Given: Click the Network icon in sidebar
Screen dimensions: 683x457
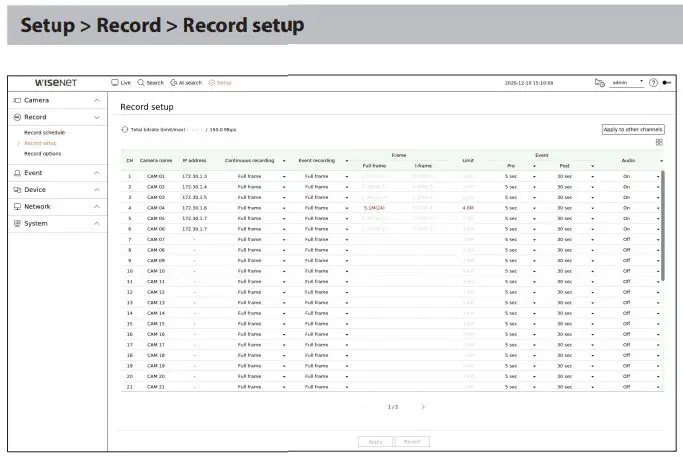Looking at the screenshot, I should 17,206.
